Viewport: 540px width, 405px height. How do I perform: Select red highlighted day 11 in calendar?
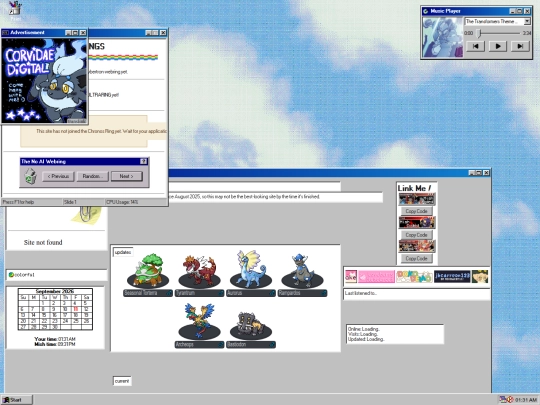76,309
